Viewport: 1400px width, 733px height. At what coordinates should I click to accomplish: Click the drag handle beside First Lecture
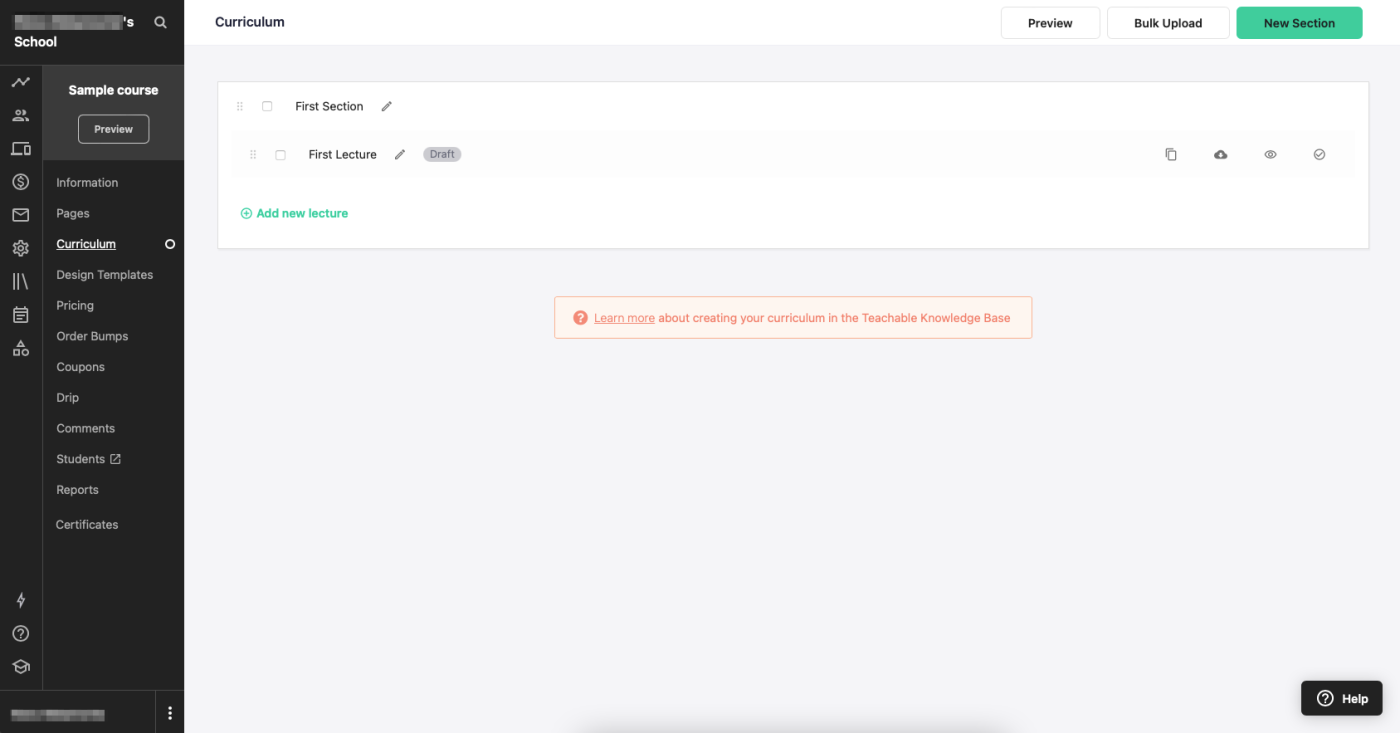253,155
